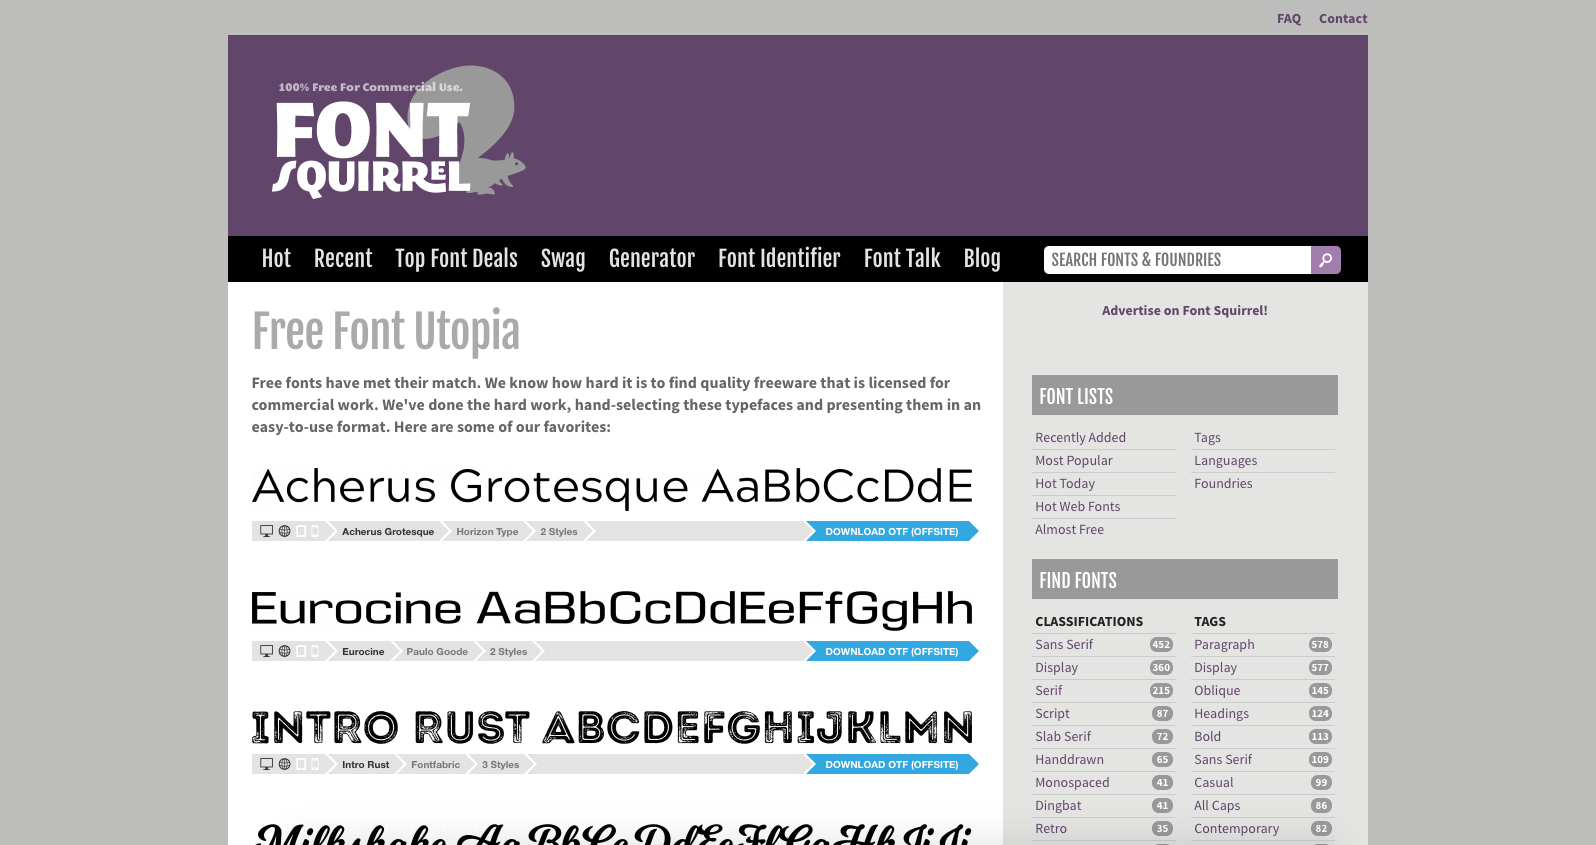Go to Top Font Deals

(x=456, y=259)
